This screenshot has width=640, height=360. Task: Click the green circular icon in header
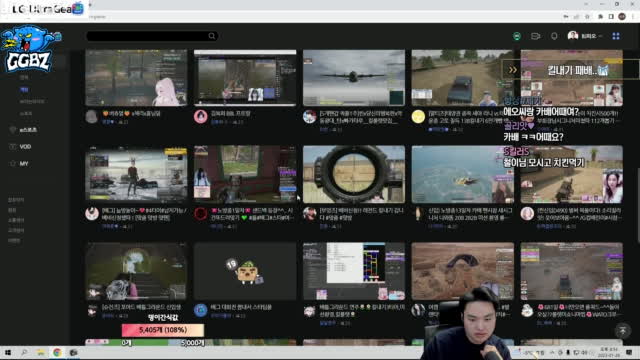[x=517, y=36]
